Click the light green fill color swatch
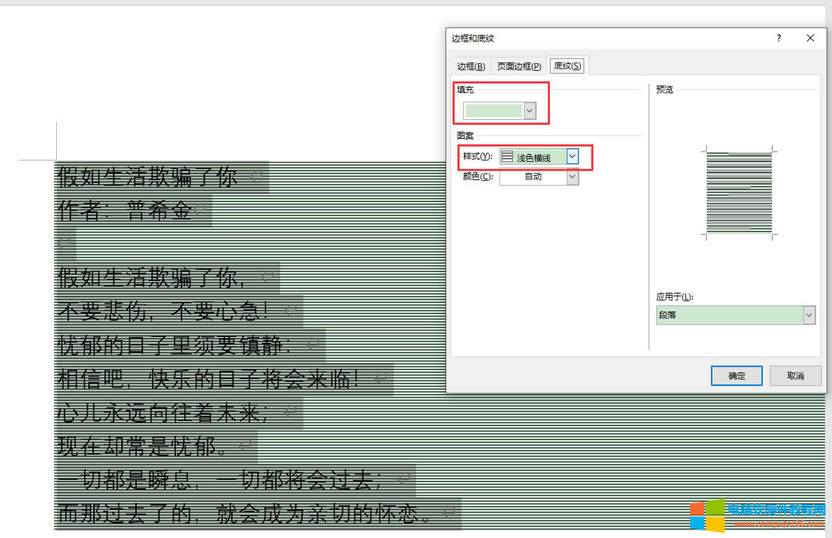The width and height of the screenshot is (832, 538). (x=493, y=110)
